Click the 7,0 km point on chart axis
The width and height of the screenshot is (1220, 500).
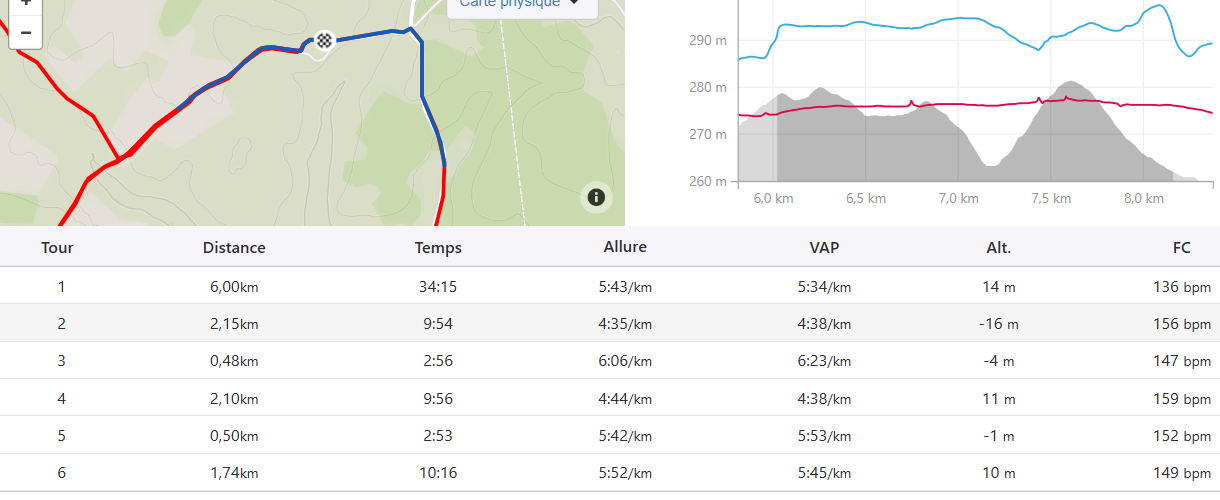959,198
